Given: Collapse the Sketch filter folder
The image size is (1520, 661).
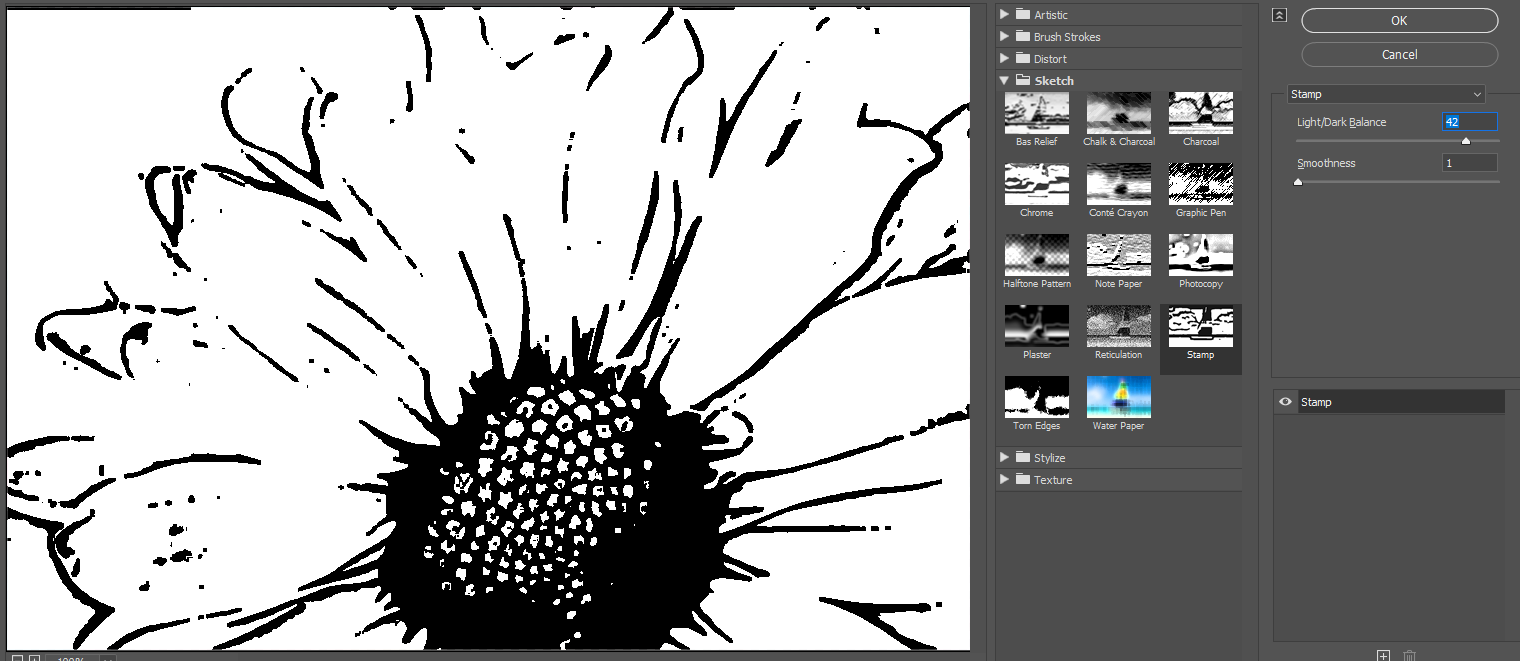Looking at the screenshot, I should pyautogui.click(x=1005, y=80).
